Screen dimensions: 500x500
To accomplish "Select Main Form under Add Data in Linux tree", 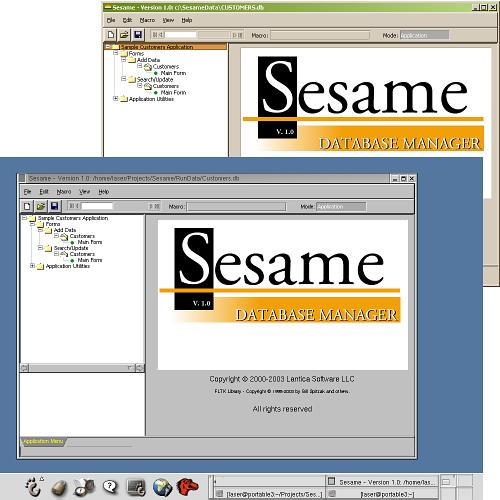I will tap(90, 242).
